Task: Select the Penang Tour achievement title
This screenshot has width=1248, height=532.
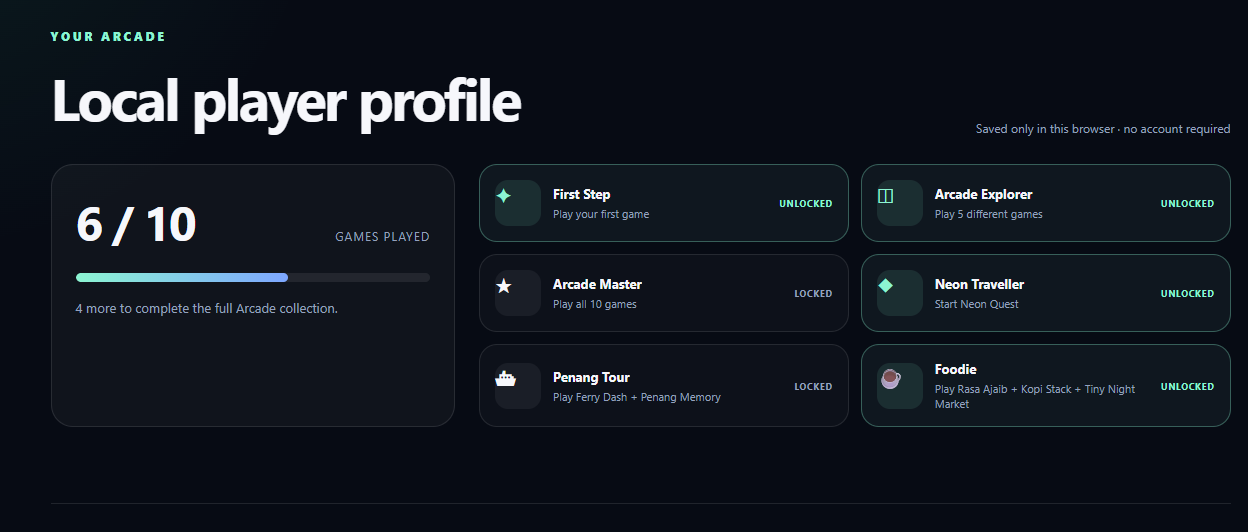Action: (x=591, y=377)
